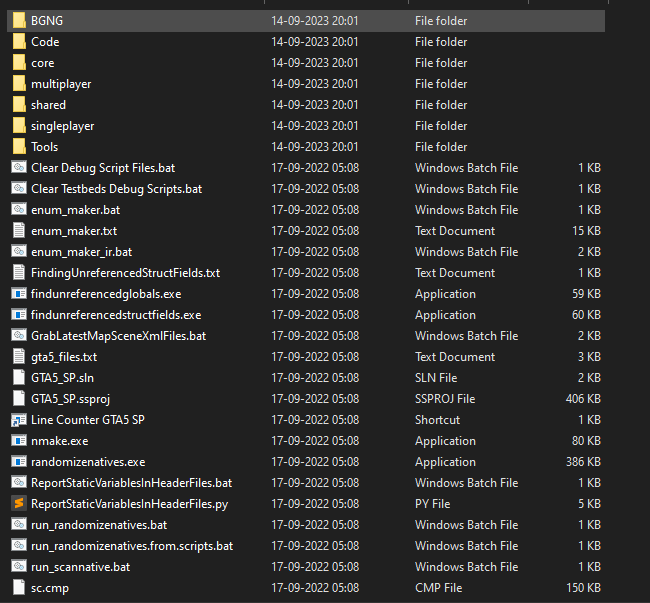Click icon of run_randomizenatives.from.scripts.bat
This screenshot has height=603, width=650.
[x=19, y=545]
